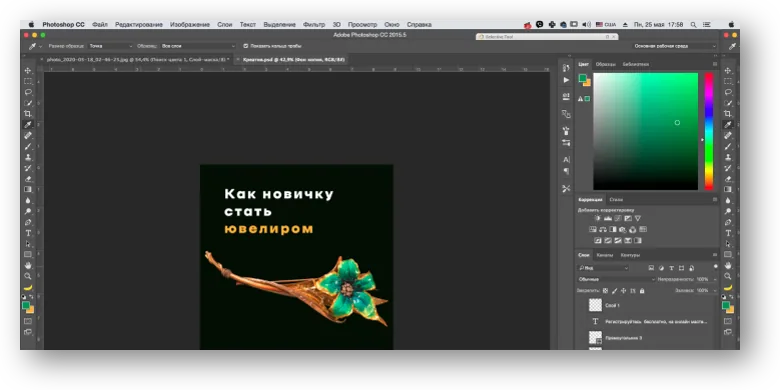780x390 pixels.
Task: Select the Blur tool in left toolbar
Action: (x=28, y=200)
